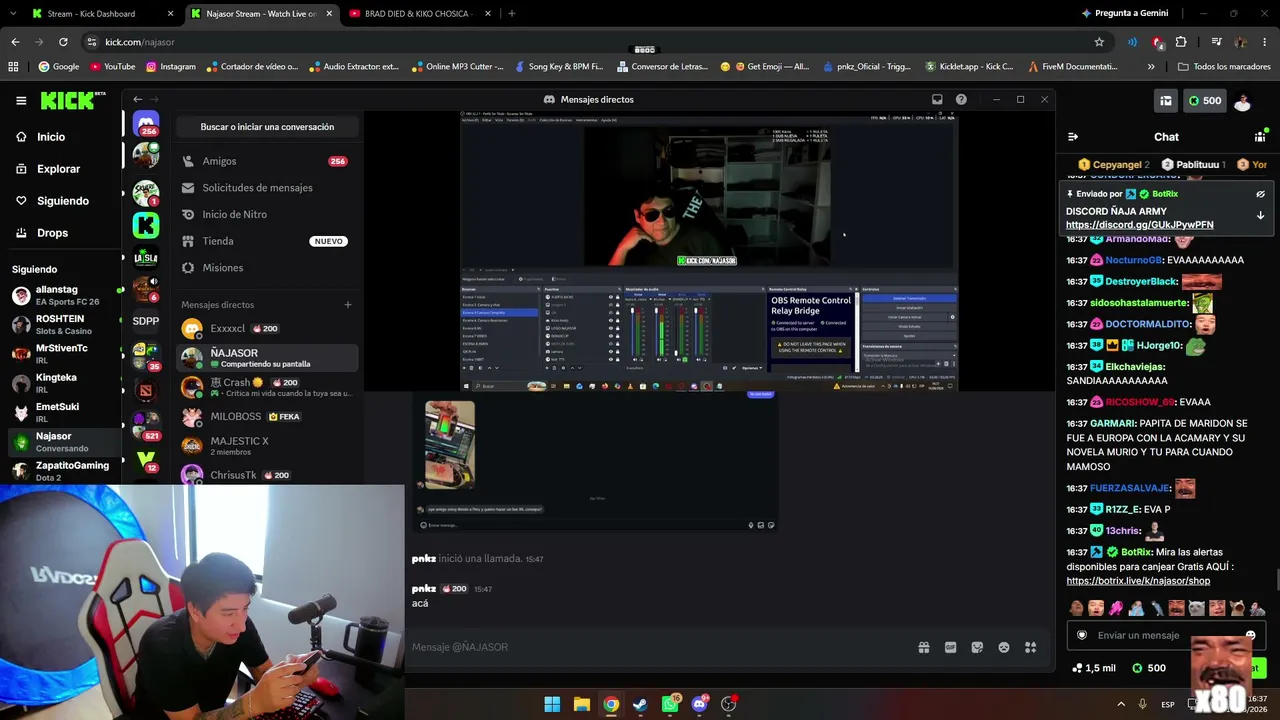The image size is (1280, 720).
Task: Reload the current page
Action: point(63,42)
